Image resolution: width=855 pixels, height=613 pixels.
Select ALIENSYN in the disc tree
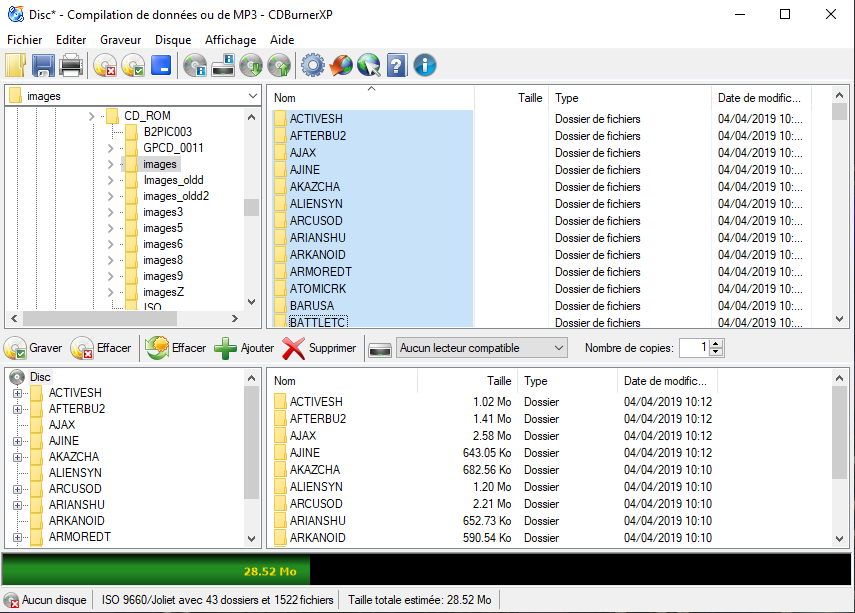coord(75,473)
